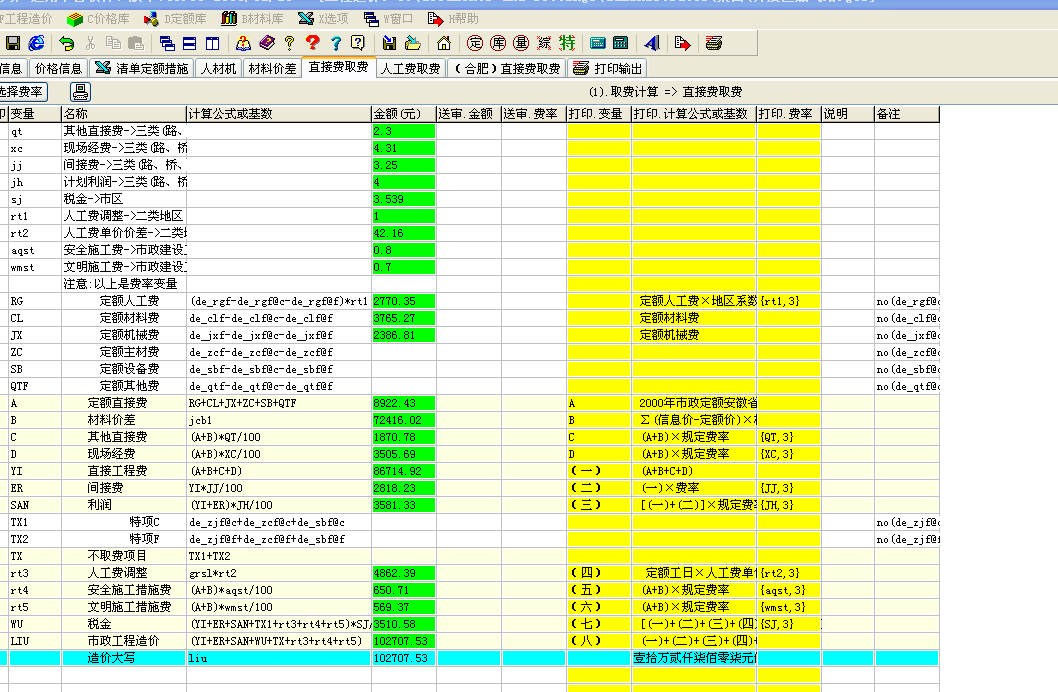Screen dimensions: 1058x692
Task: Click the blue question mark icon
Action: pos(335,43)
